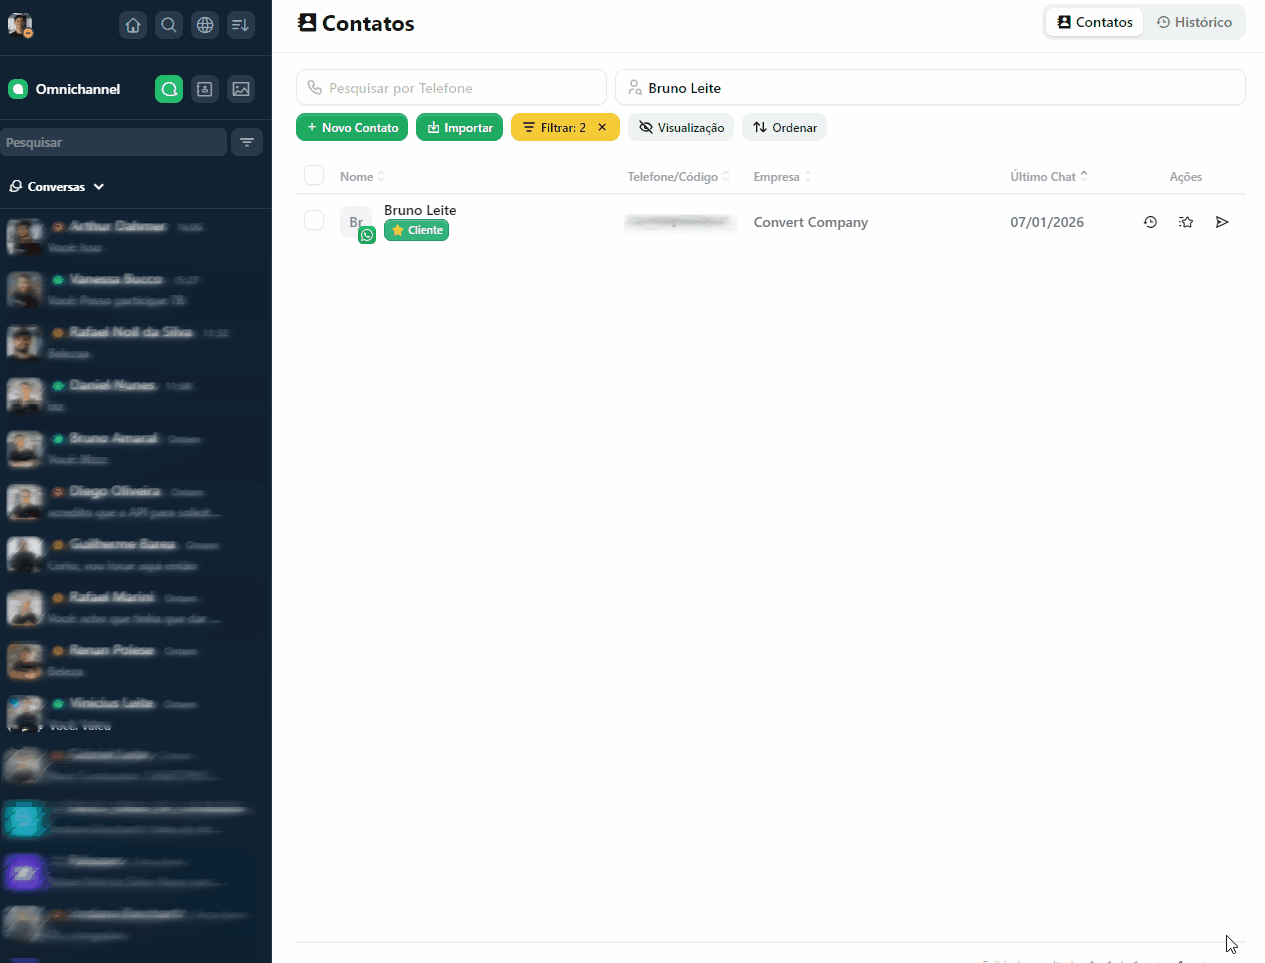This screenshot has height=963, width=1265.
Task: Select the Contatos tab
Action: pyautogui.click(x=1095, y=22)
